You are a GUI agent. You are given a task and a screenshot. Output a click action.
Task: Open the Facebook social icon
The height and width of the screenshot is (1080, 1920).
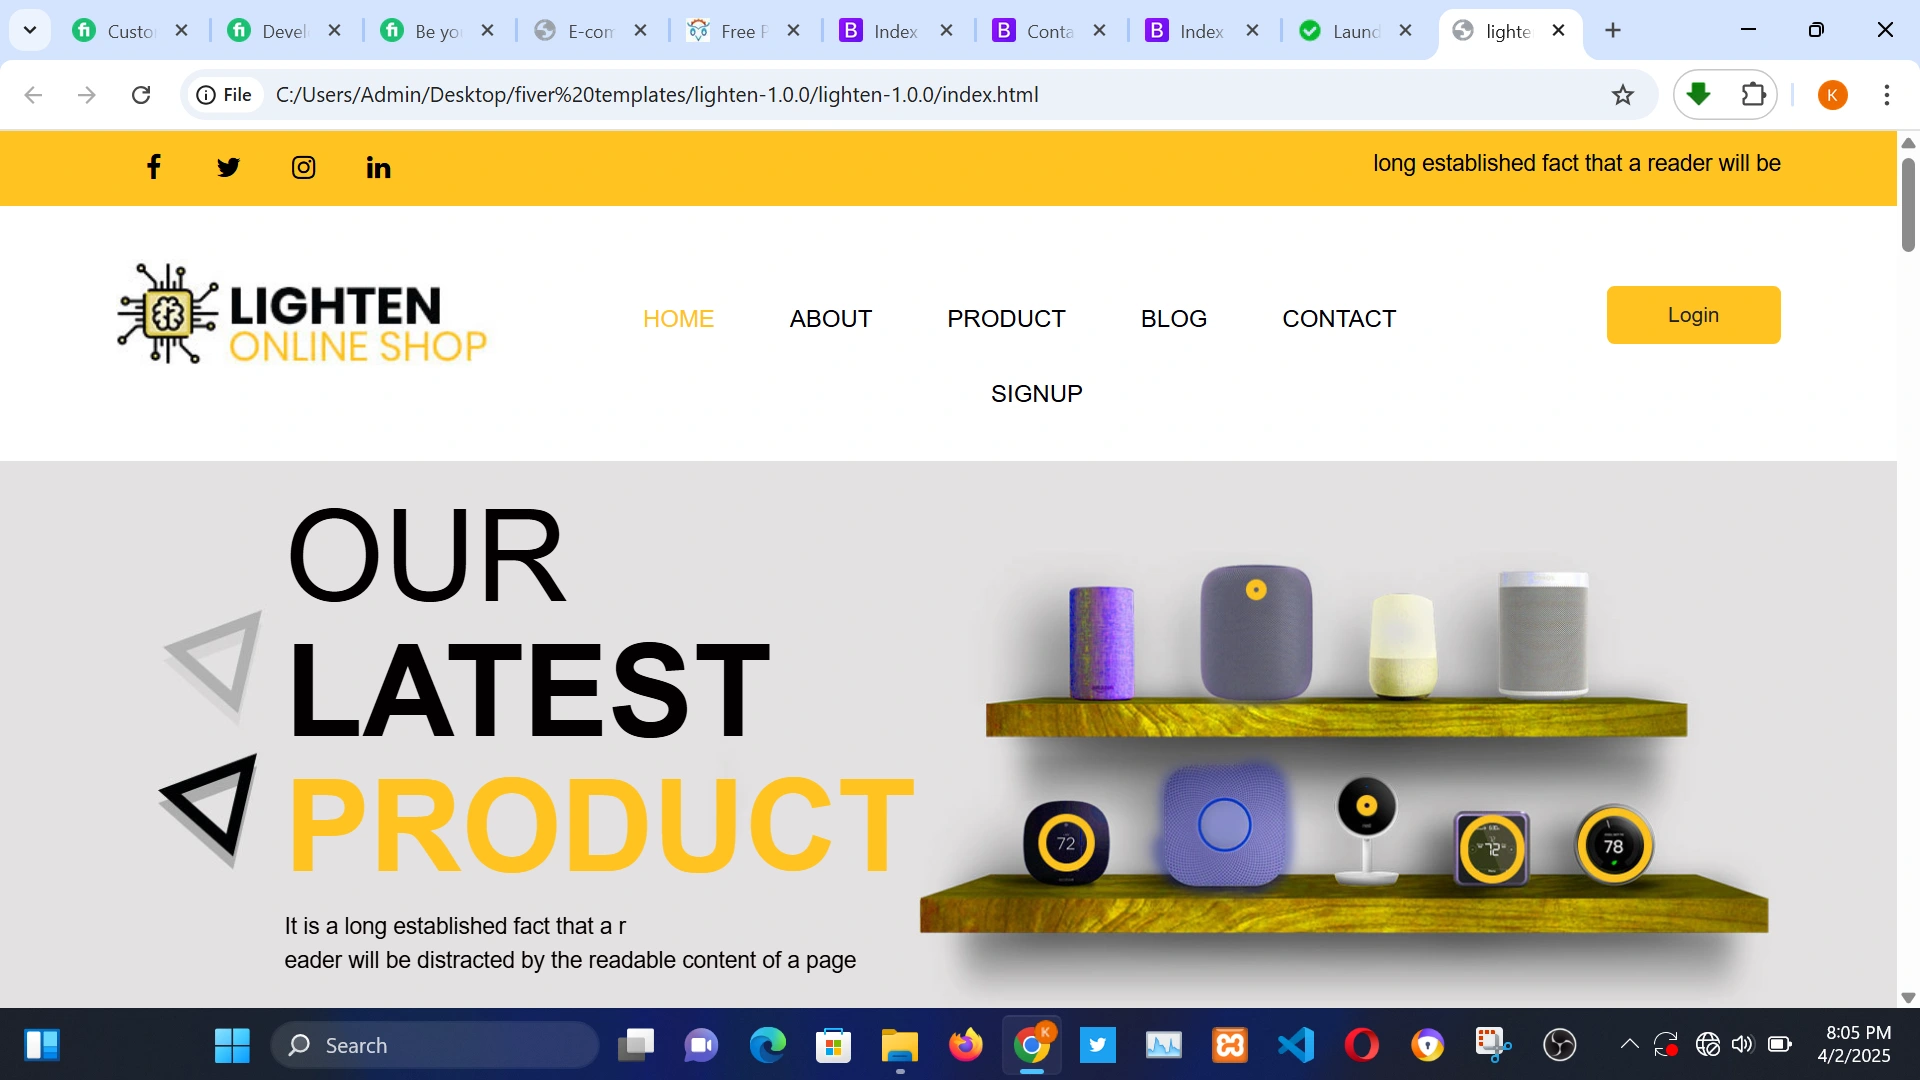pyautogui.click(x=153, y=167)
